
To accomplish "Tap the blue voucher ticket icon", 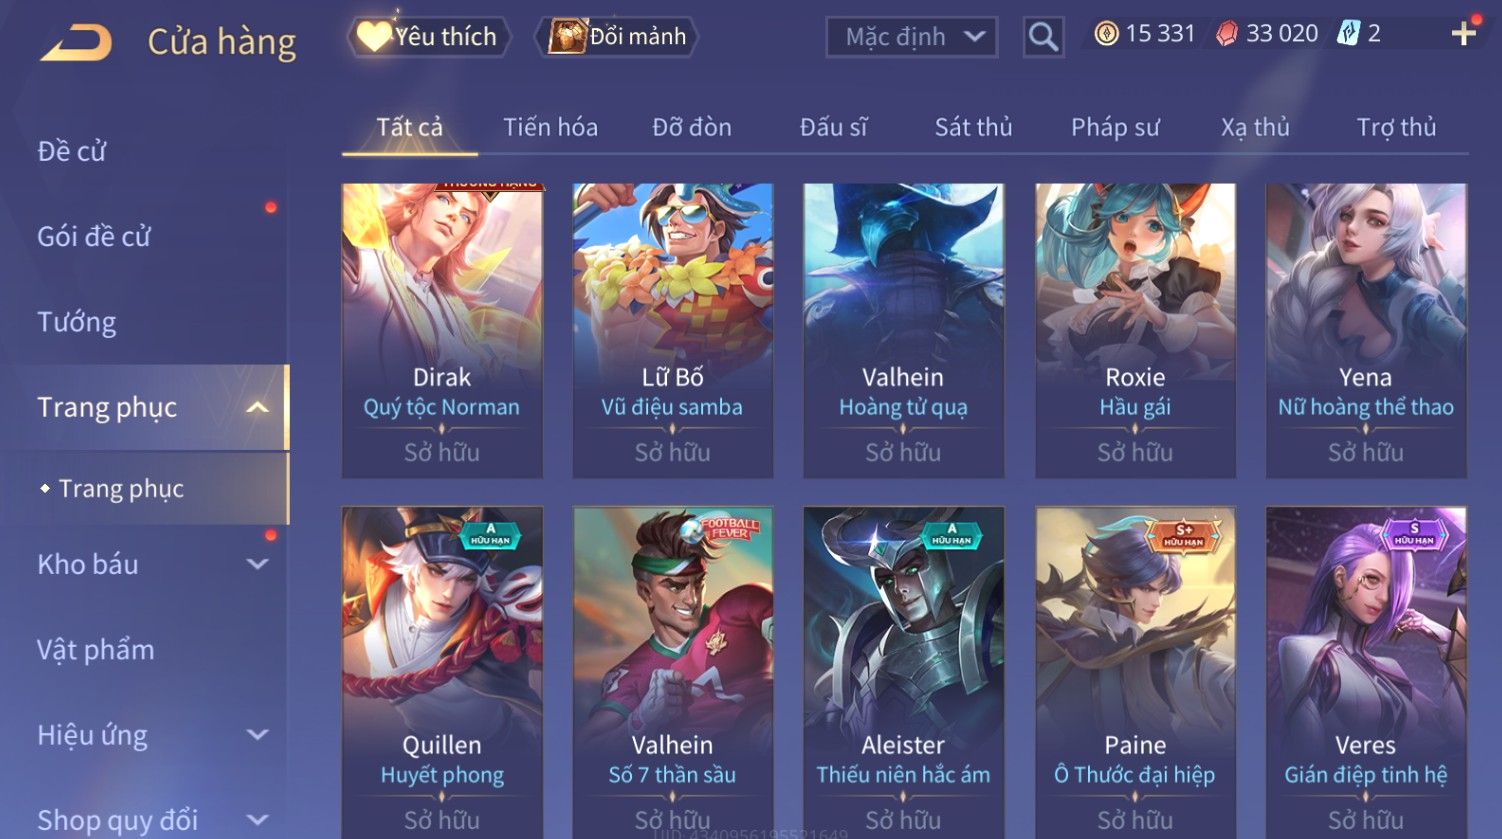I will click(1348, 34).
